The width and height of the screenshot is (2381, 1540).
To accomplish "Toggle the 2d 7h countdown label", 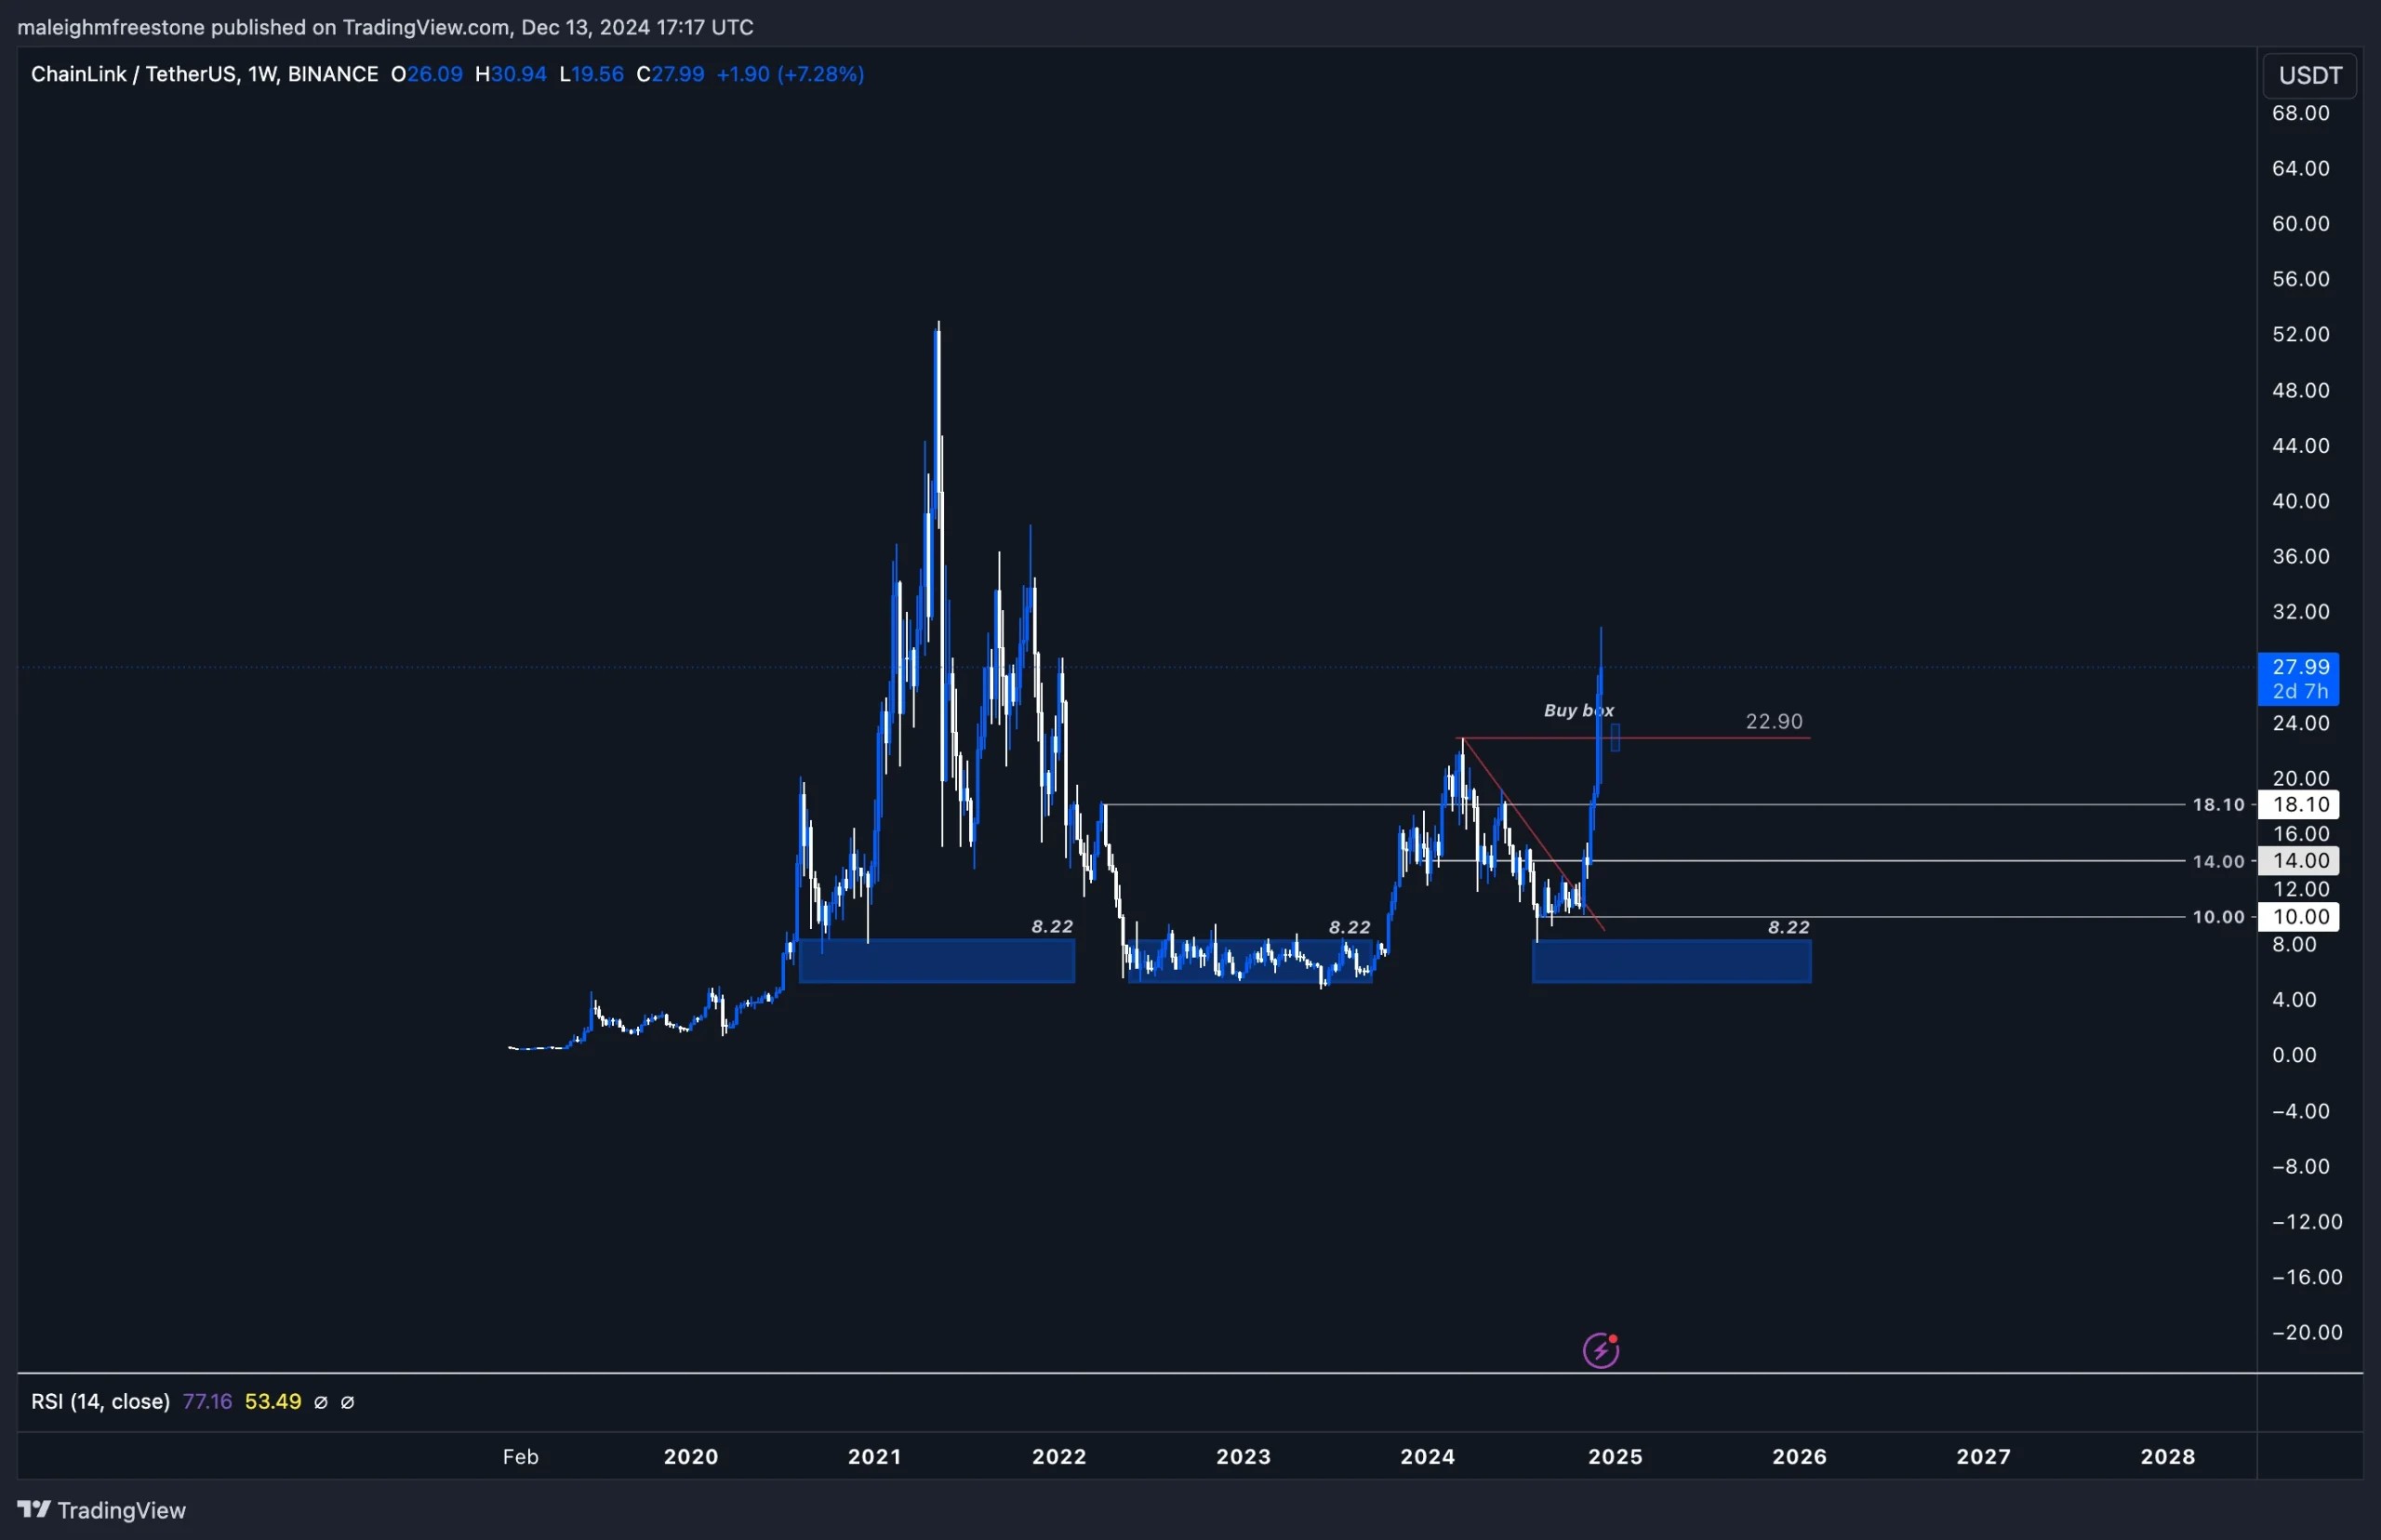I will [x=2300, y=691].
